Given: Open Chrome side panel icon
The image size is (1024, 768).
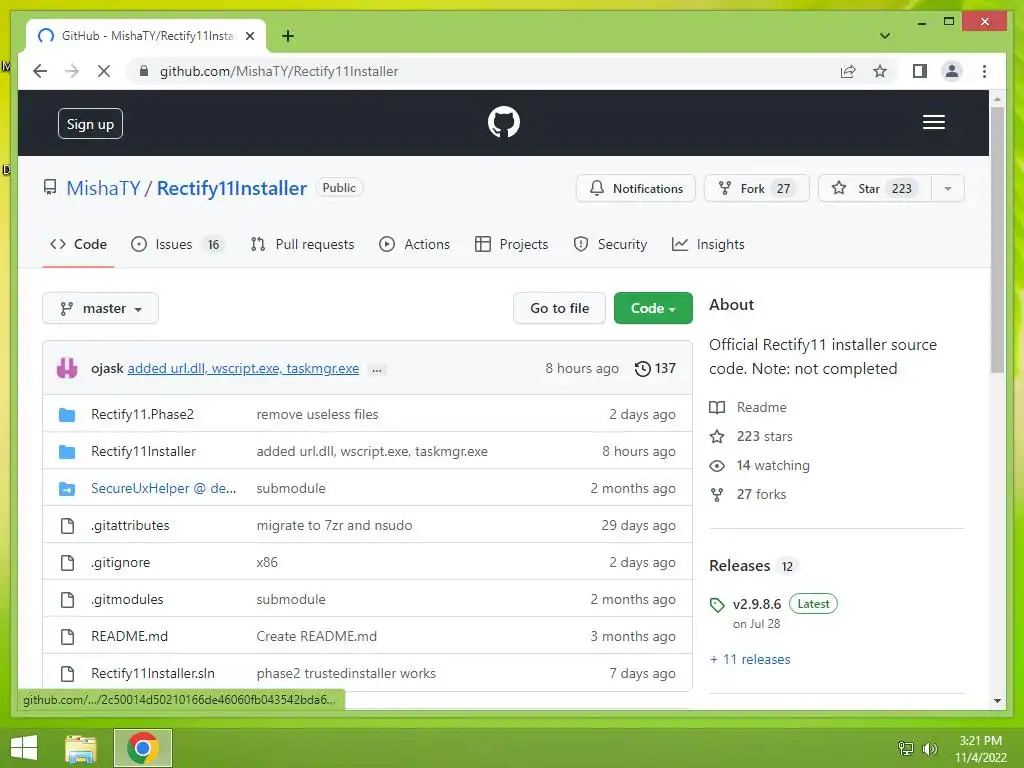Looking at the screenshot, I should coord(920,71).
